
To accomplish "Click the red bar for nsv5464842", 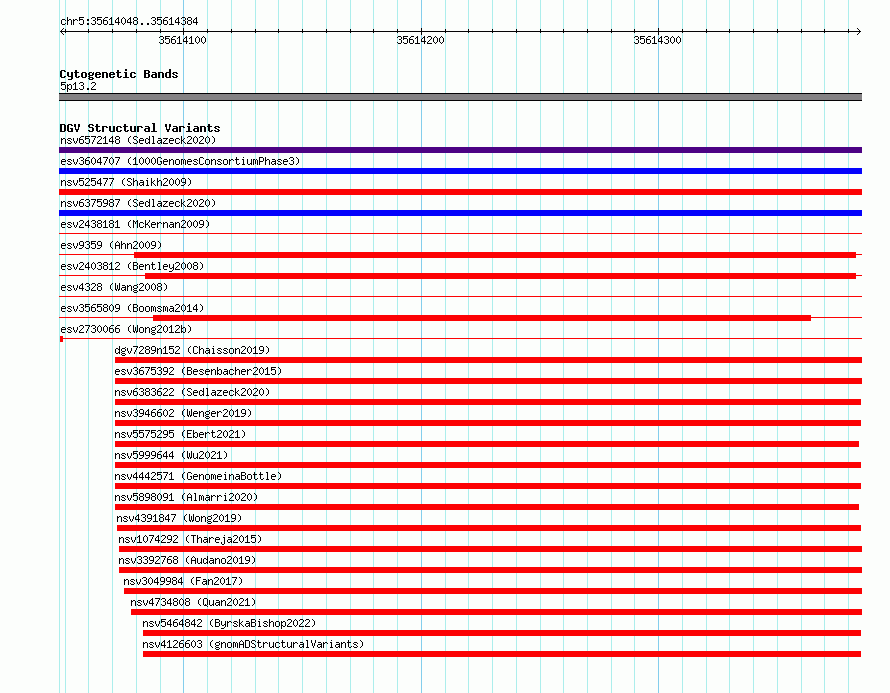I will pos(502,633).
